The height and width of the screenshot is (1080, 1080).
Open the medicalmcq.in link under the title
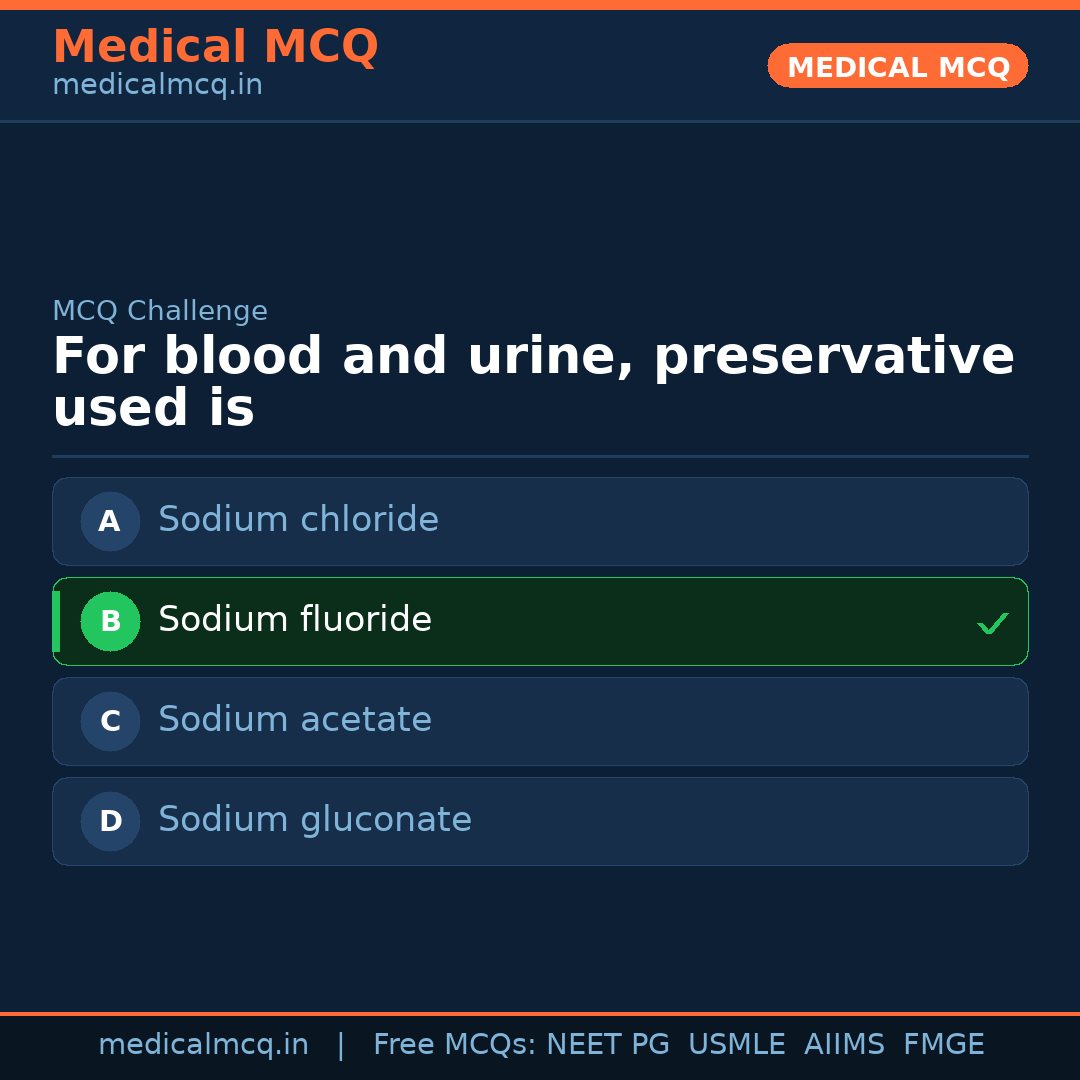tap(157, 86)
